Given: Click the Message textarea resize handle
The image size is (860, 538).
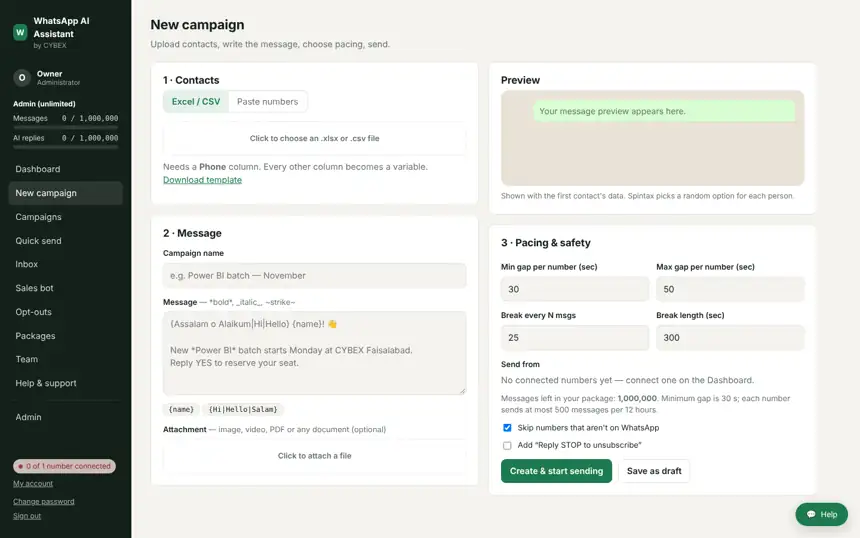Looking at the screenshot, I should (462, 390).
